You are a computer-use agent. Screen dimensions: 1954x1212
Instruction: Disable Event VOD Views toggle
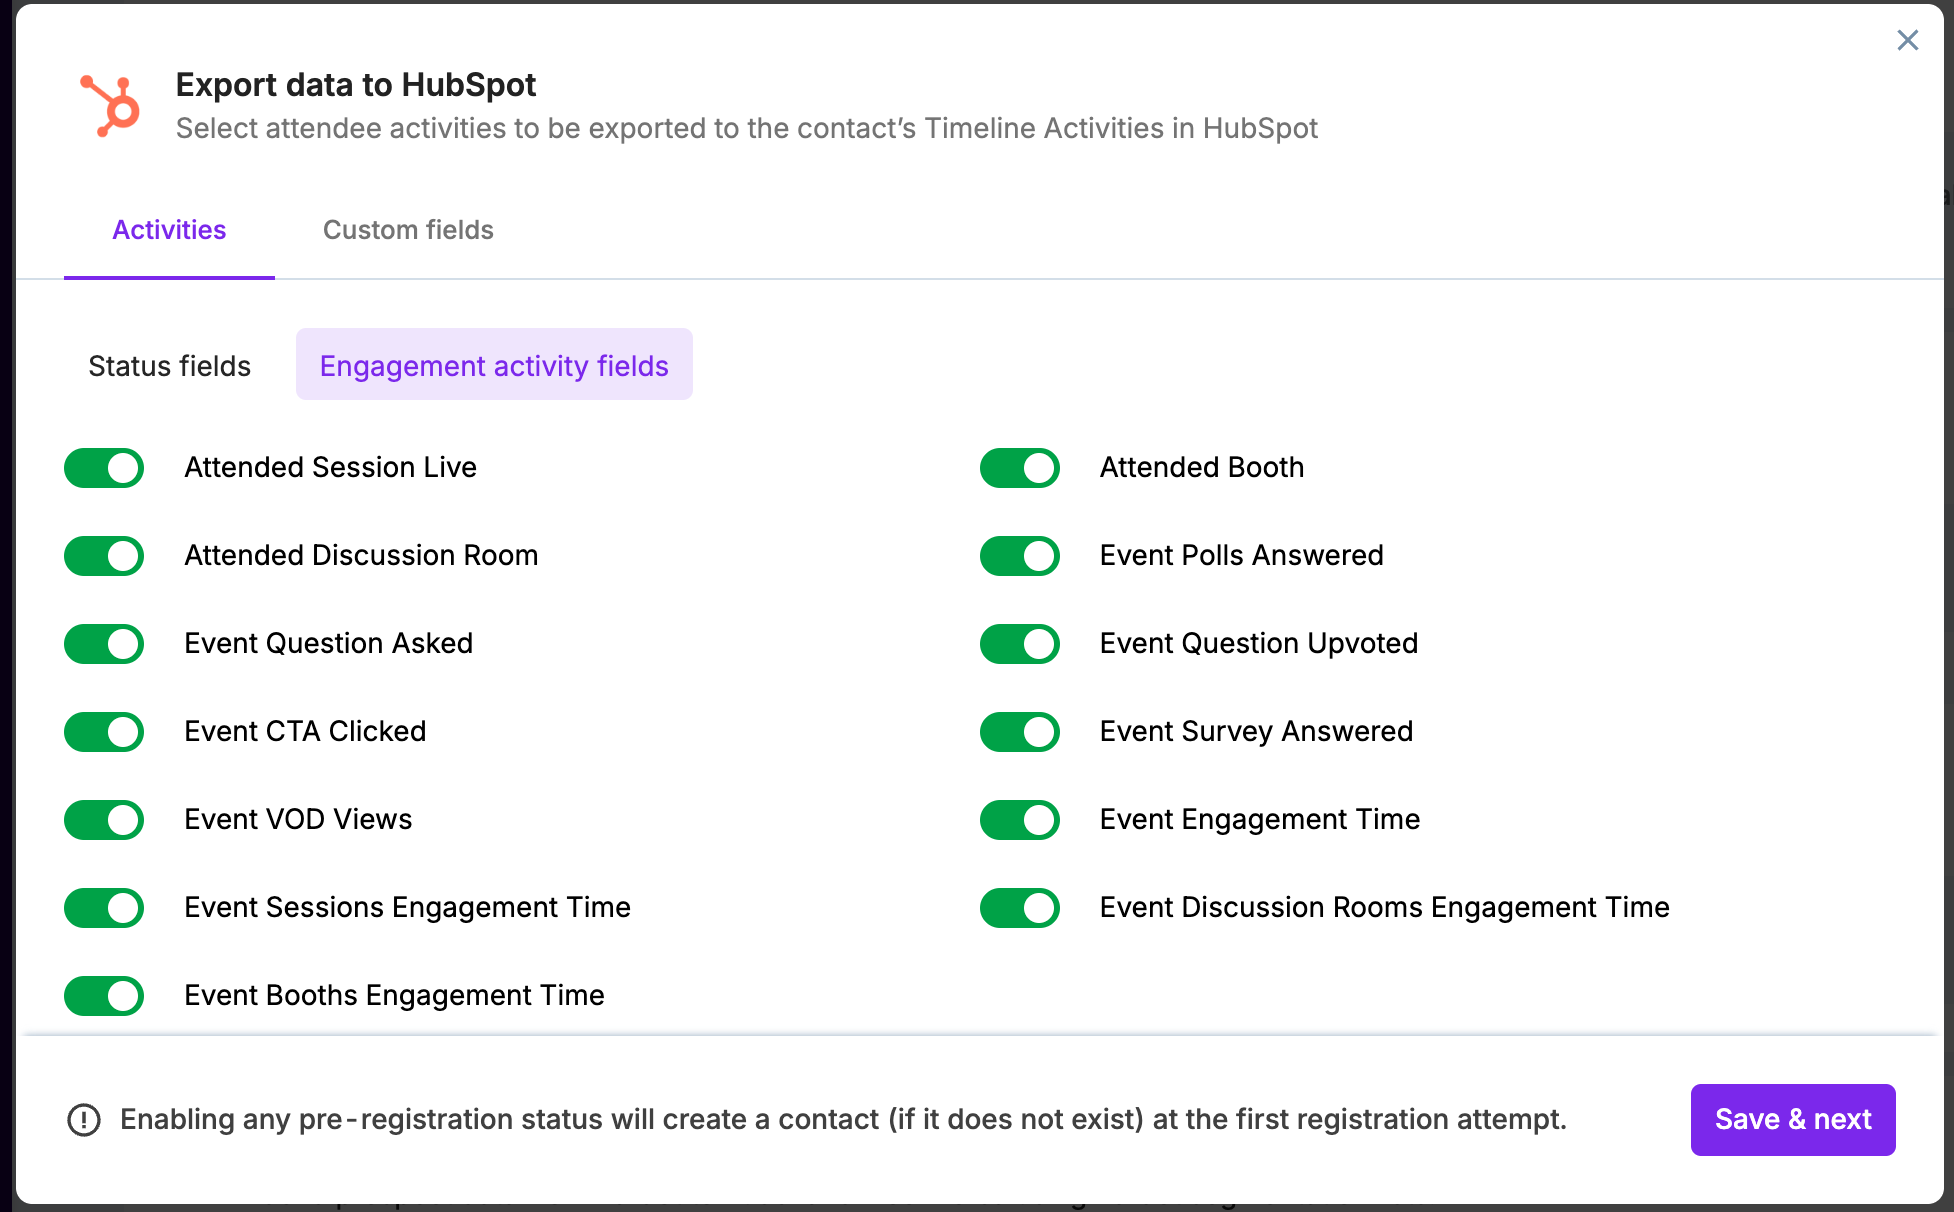104,820
